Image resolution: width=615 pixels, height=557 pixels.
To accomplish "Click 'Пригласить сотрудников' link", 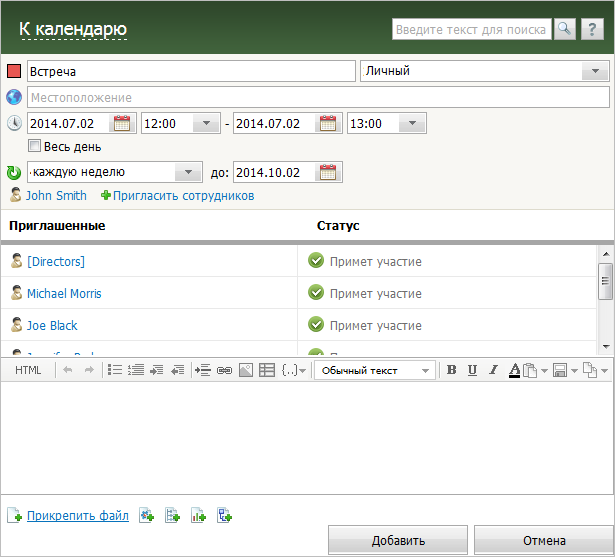I will pos(184,195).
